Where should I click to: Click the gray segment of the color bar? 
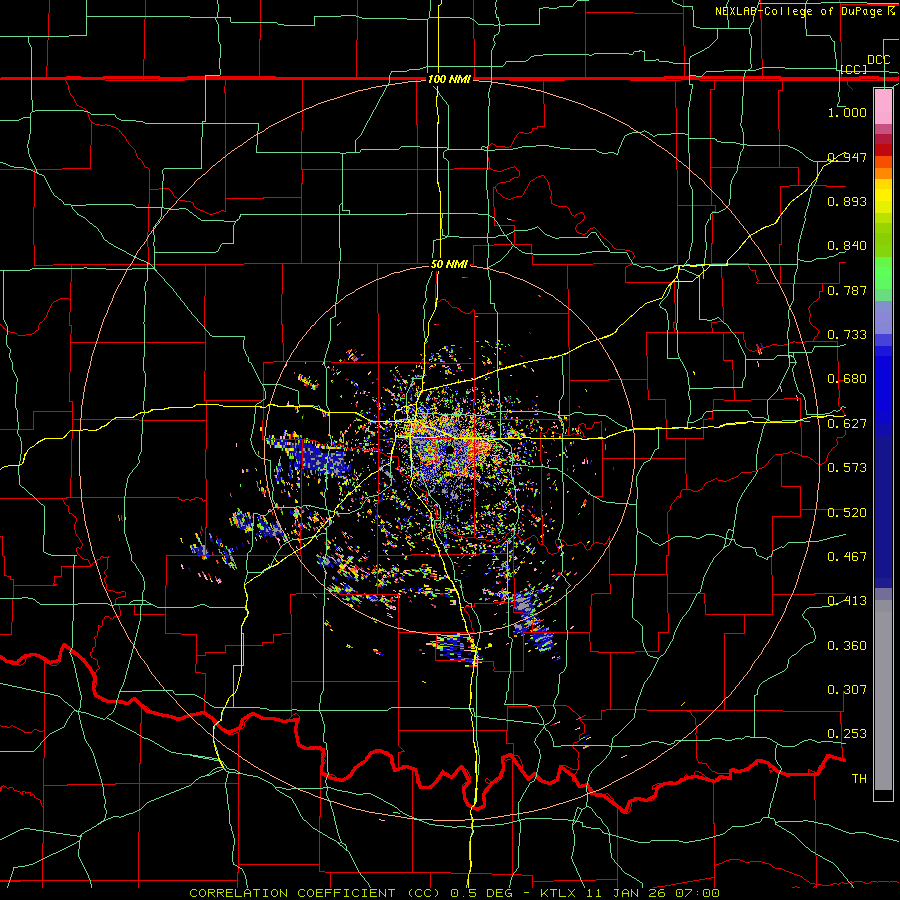[x=883, y=695]
